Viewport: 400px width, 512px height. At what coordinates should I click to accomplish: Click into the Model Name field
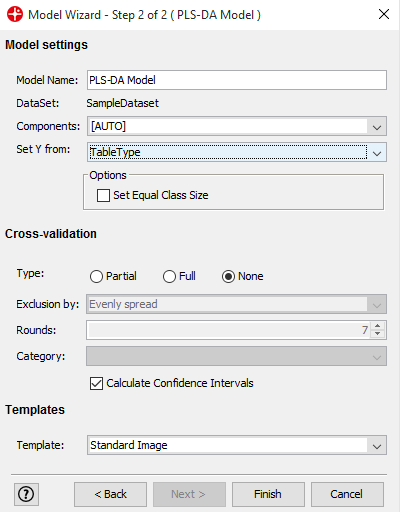(237, 80)
